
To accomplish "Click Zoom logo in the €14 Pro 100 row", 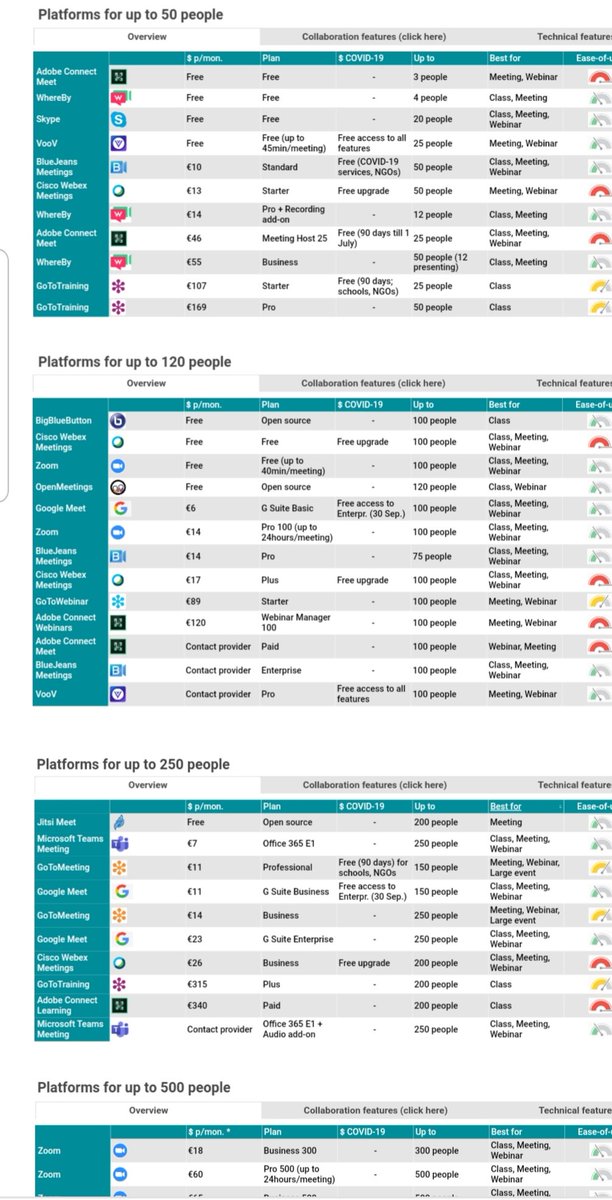I will pyautogui.click(x=116, y=533).
